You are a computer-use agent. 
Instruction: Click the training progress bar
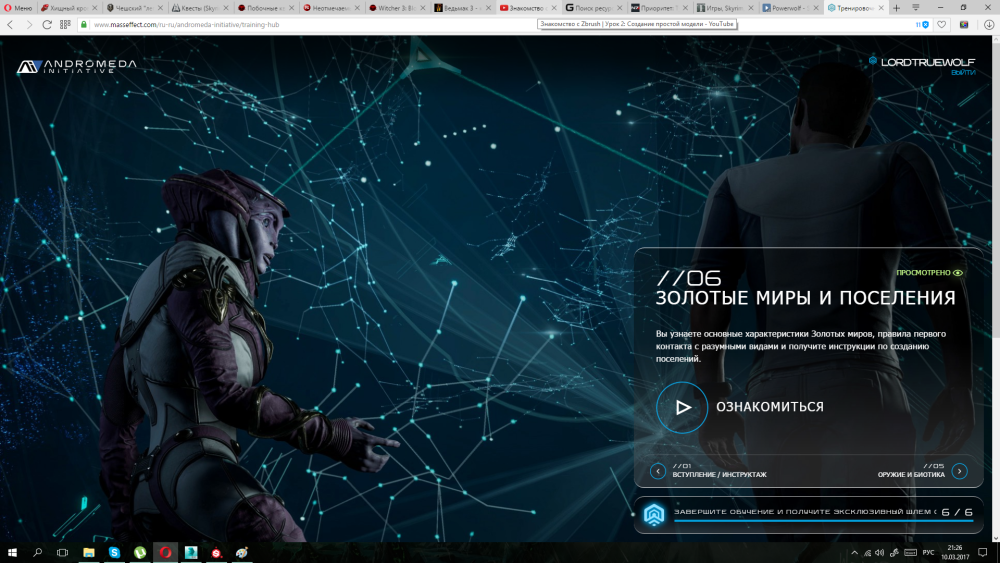(823, 521)
